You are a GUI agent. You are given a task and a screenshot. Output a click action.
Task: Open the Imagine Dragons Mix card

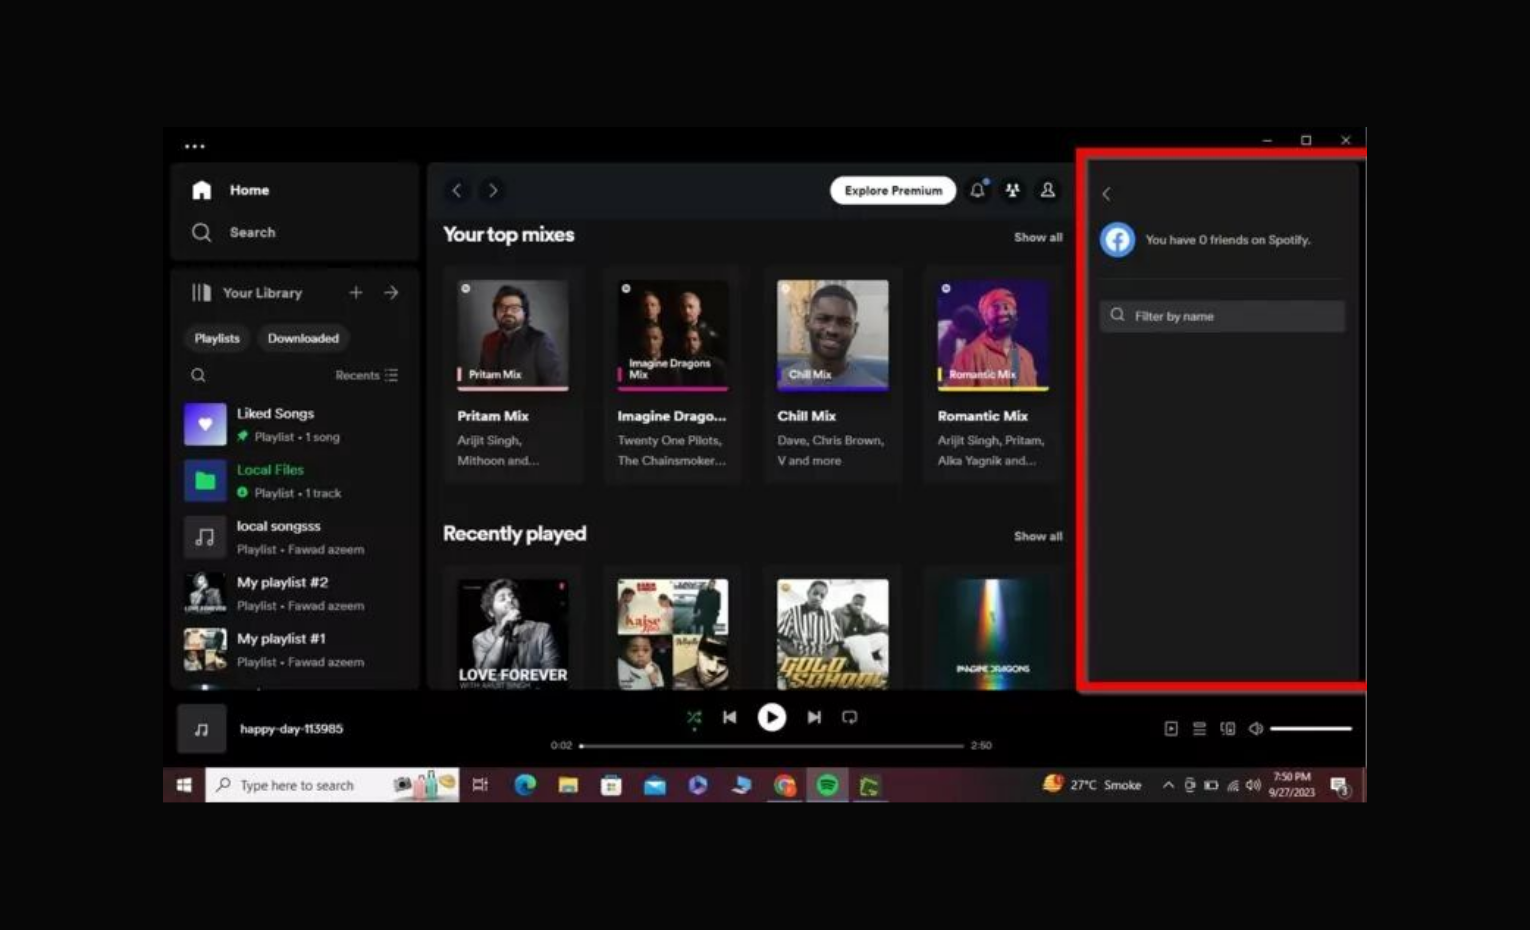(x=673, y=375)
